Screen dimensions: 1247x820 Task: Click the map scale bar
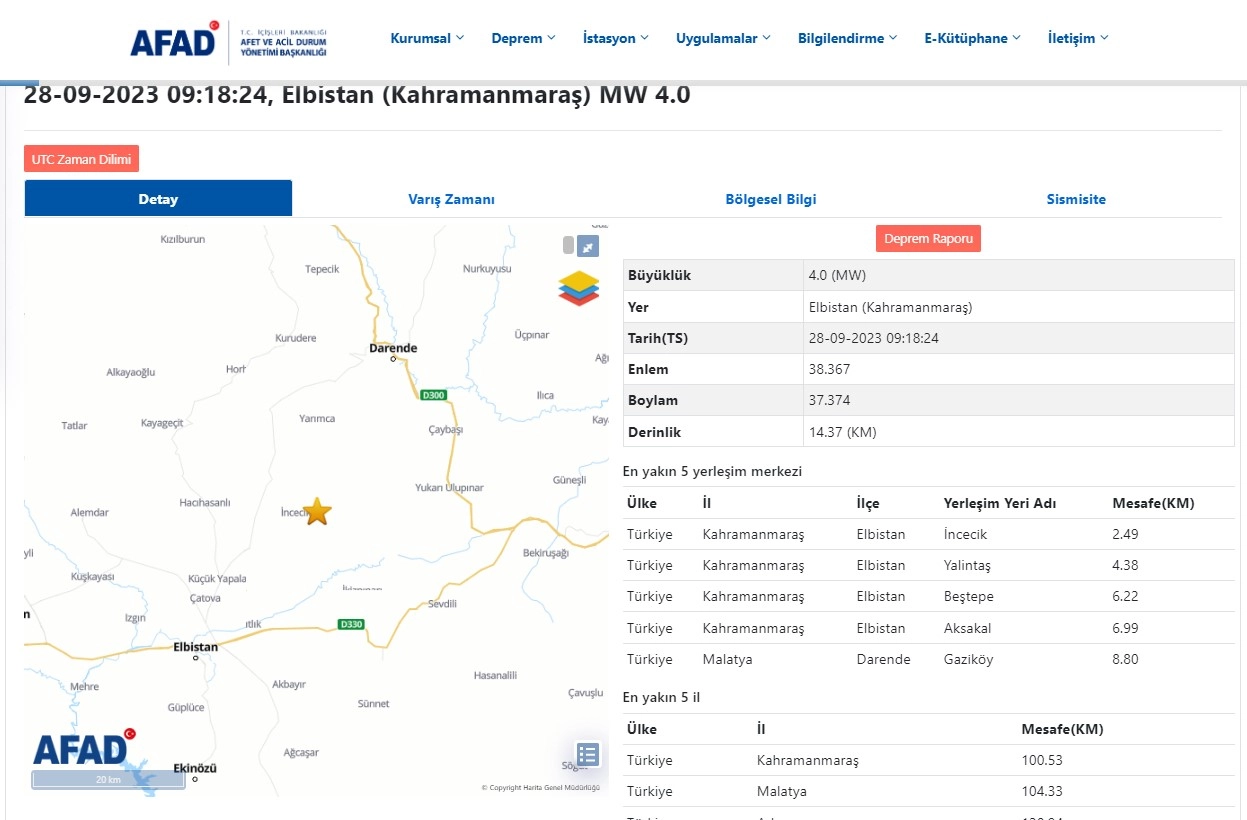click(x=108, y=780)
